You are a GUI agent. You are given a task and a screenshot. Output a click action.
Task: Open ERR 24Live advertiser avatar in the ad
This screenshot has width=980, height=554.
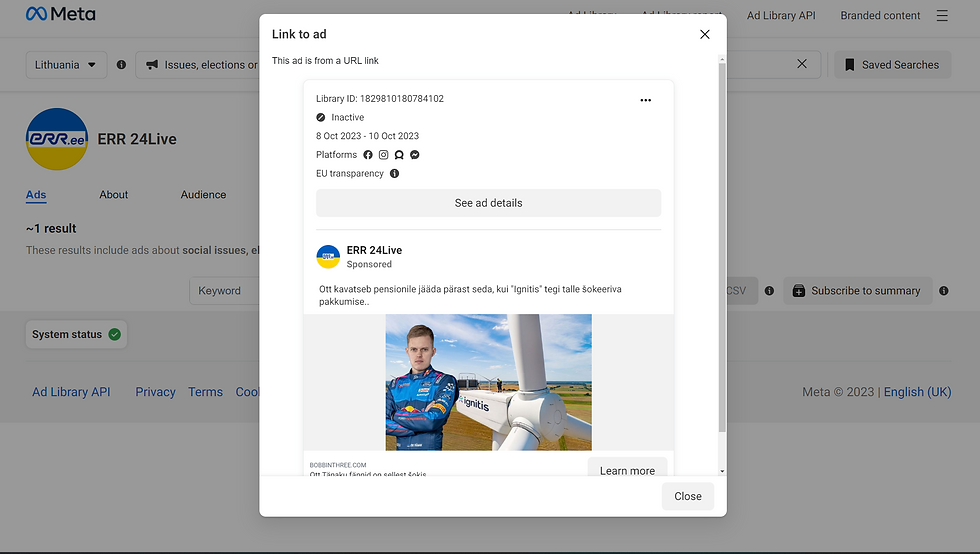coord(328,256)
